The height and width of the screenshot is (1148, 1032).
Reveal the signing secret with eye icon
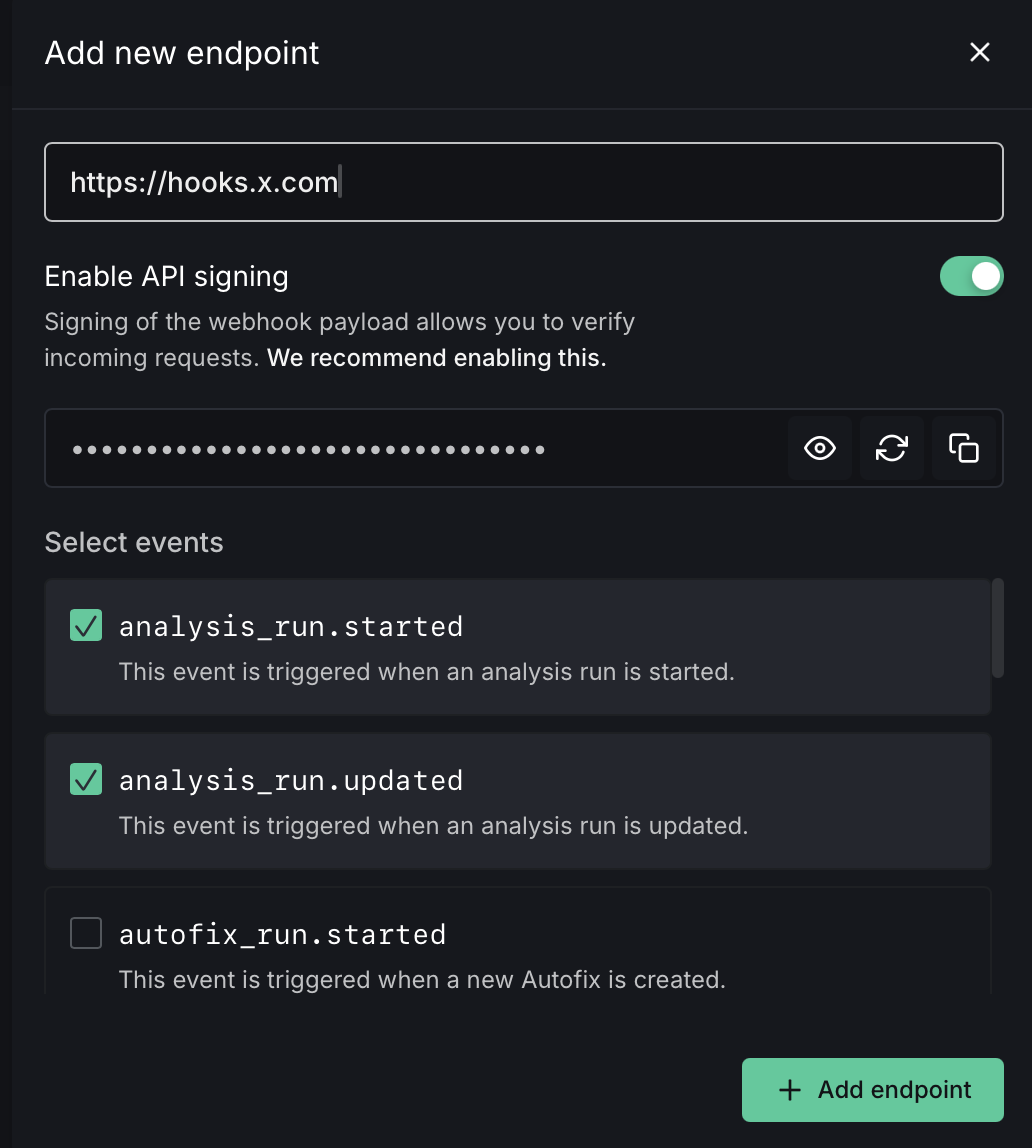pos(820,448)
